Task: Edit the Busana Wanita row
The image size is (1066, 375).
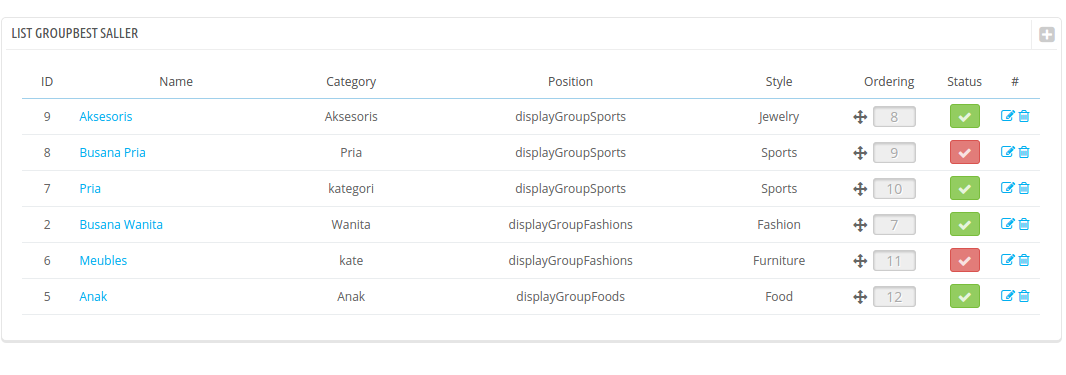Action: click(1008, 224)
